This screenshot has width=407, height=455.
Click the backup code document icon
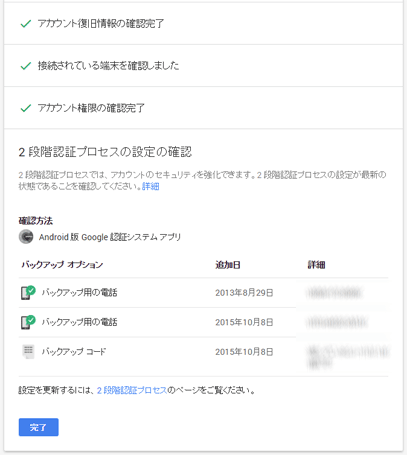28,351
